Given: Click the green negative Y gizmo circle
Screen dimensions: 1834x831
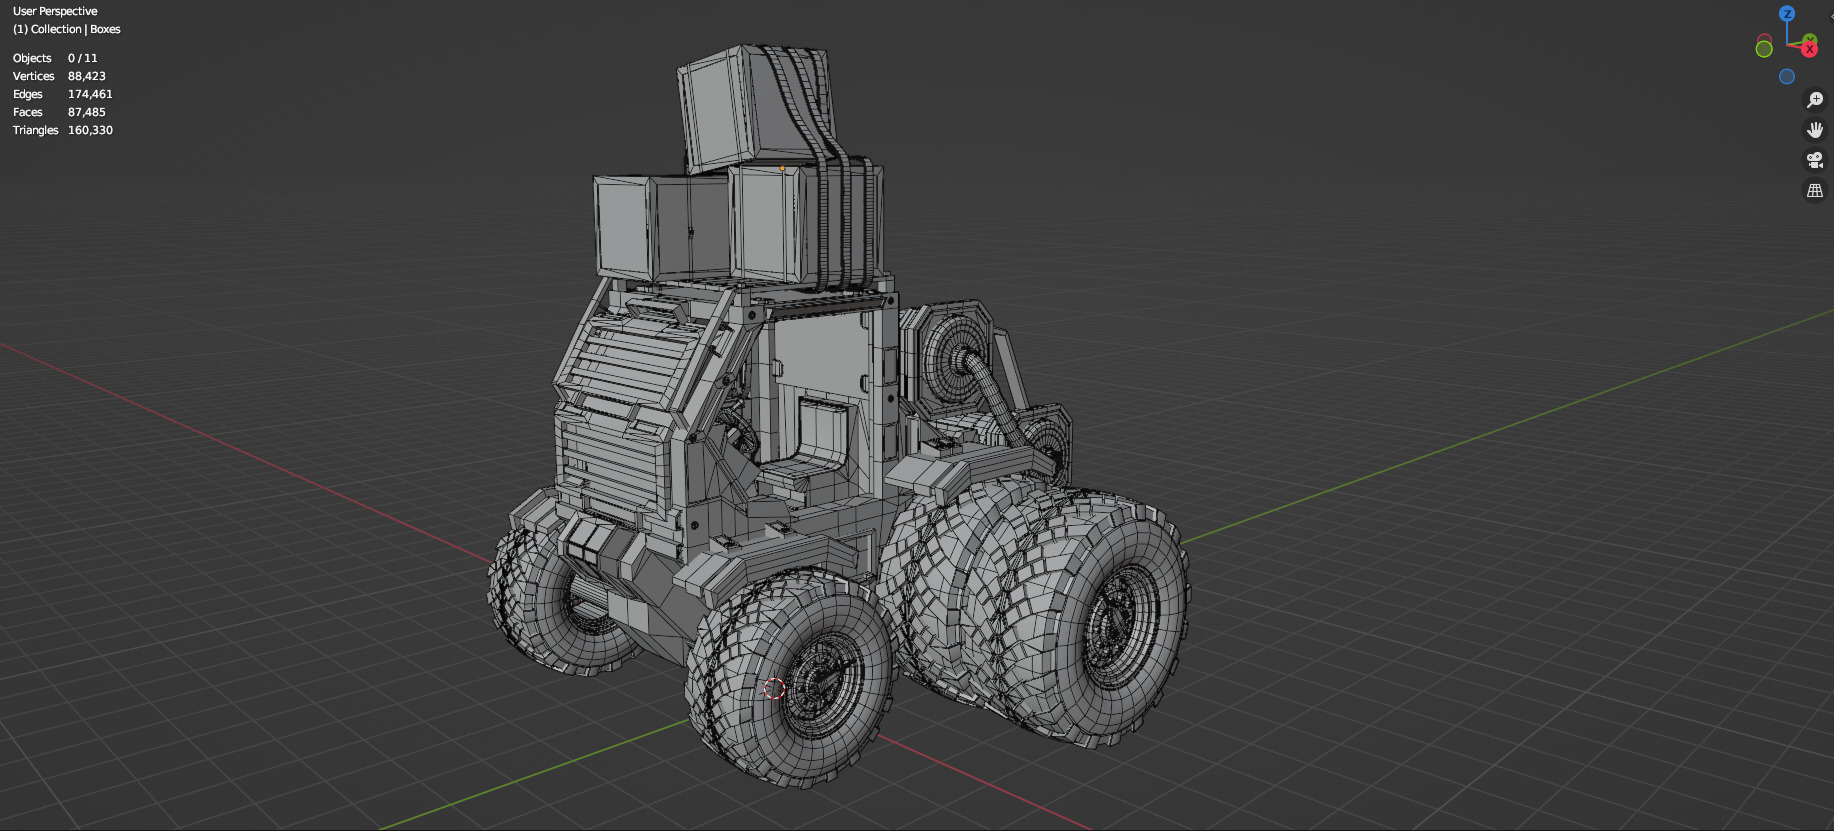Looking at the screenshot, I should 1764,49.
